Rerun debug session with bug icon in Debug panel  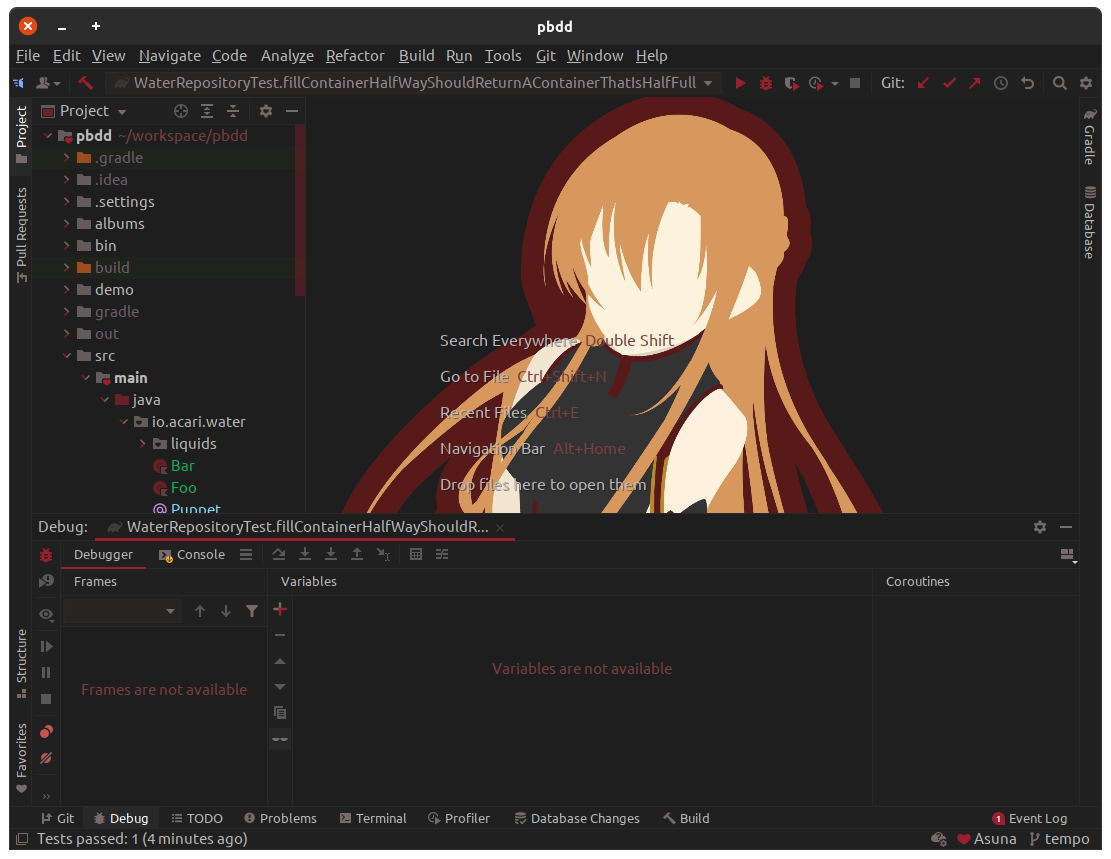[46, 555]
